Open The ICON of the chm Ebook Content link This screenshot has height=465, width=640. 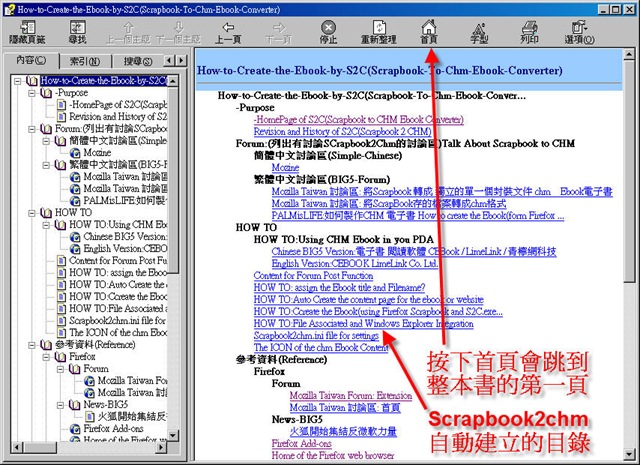[x=321, y=347]
